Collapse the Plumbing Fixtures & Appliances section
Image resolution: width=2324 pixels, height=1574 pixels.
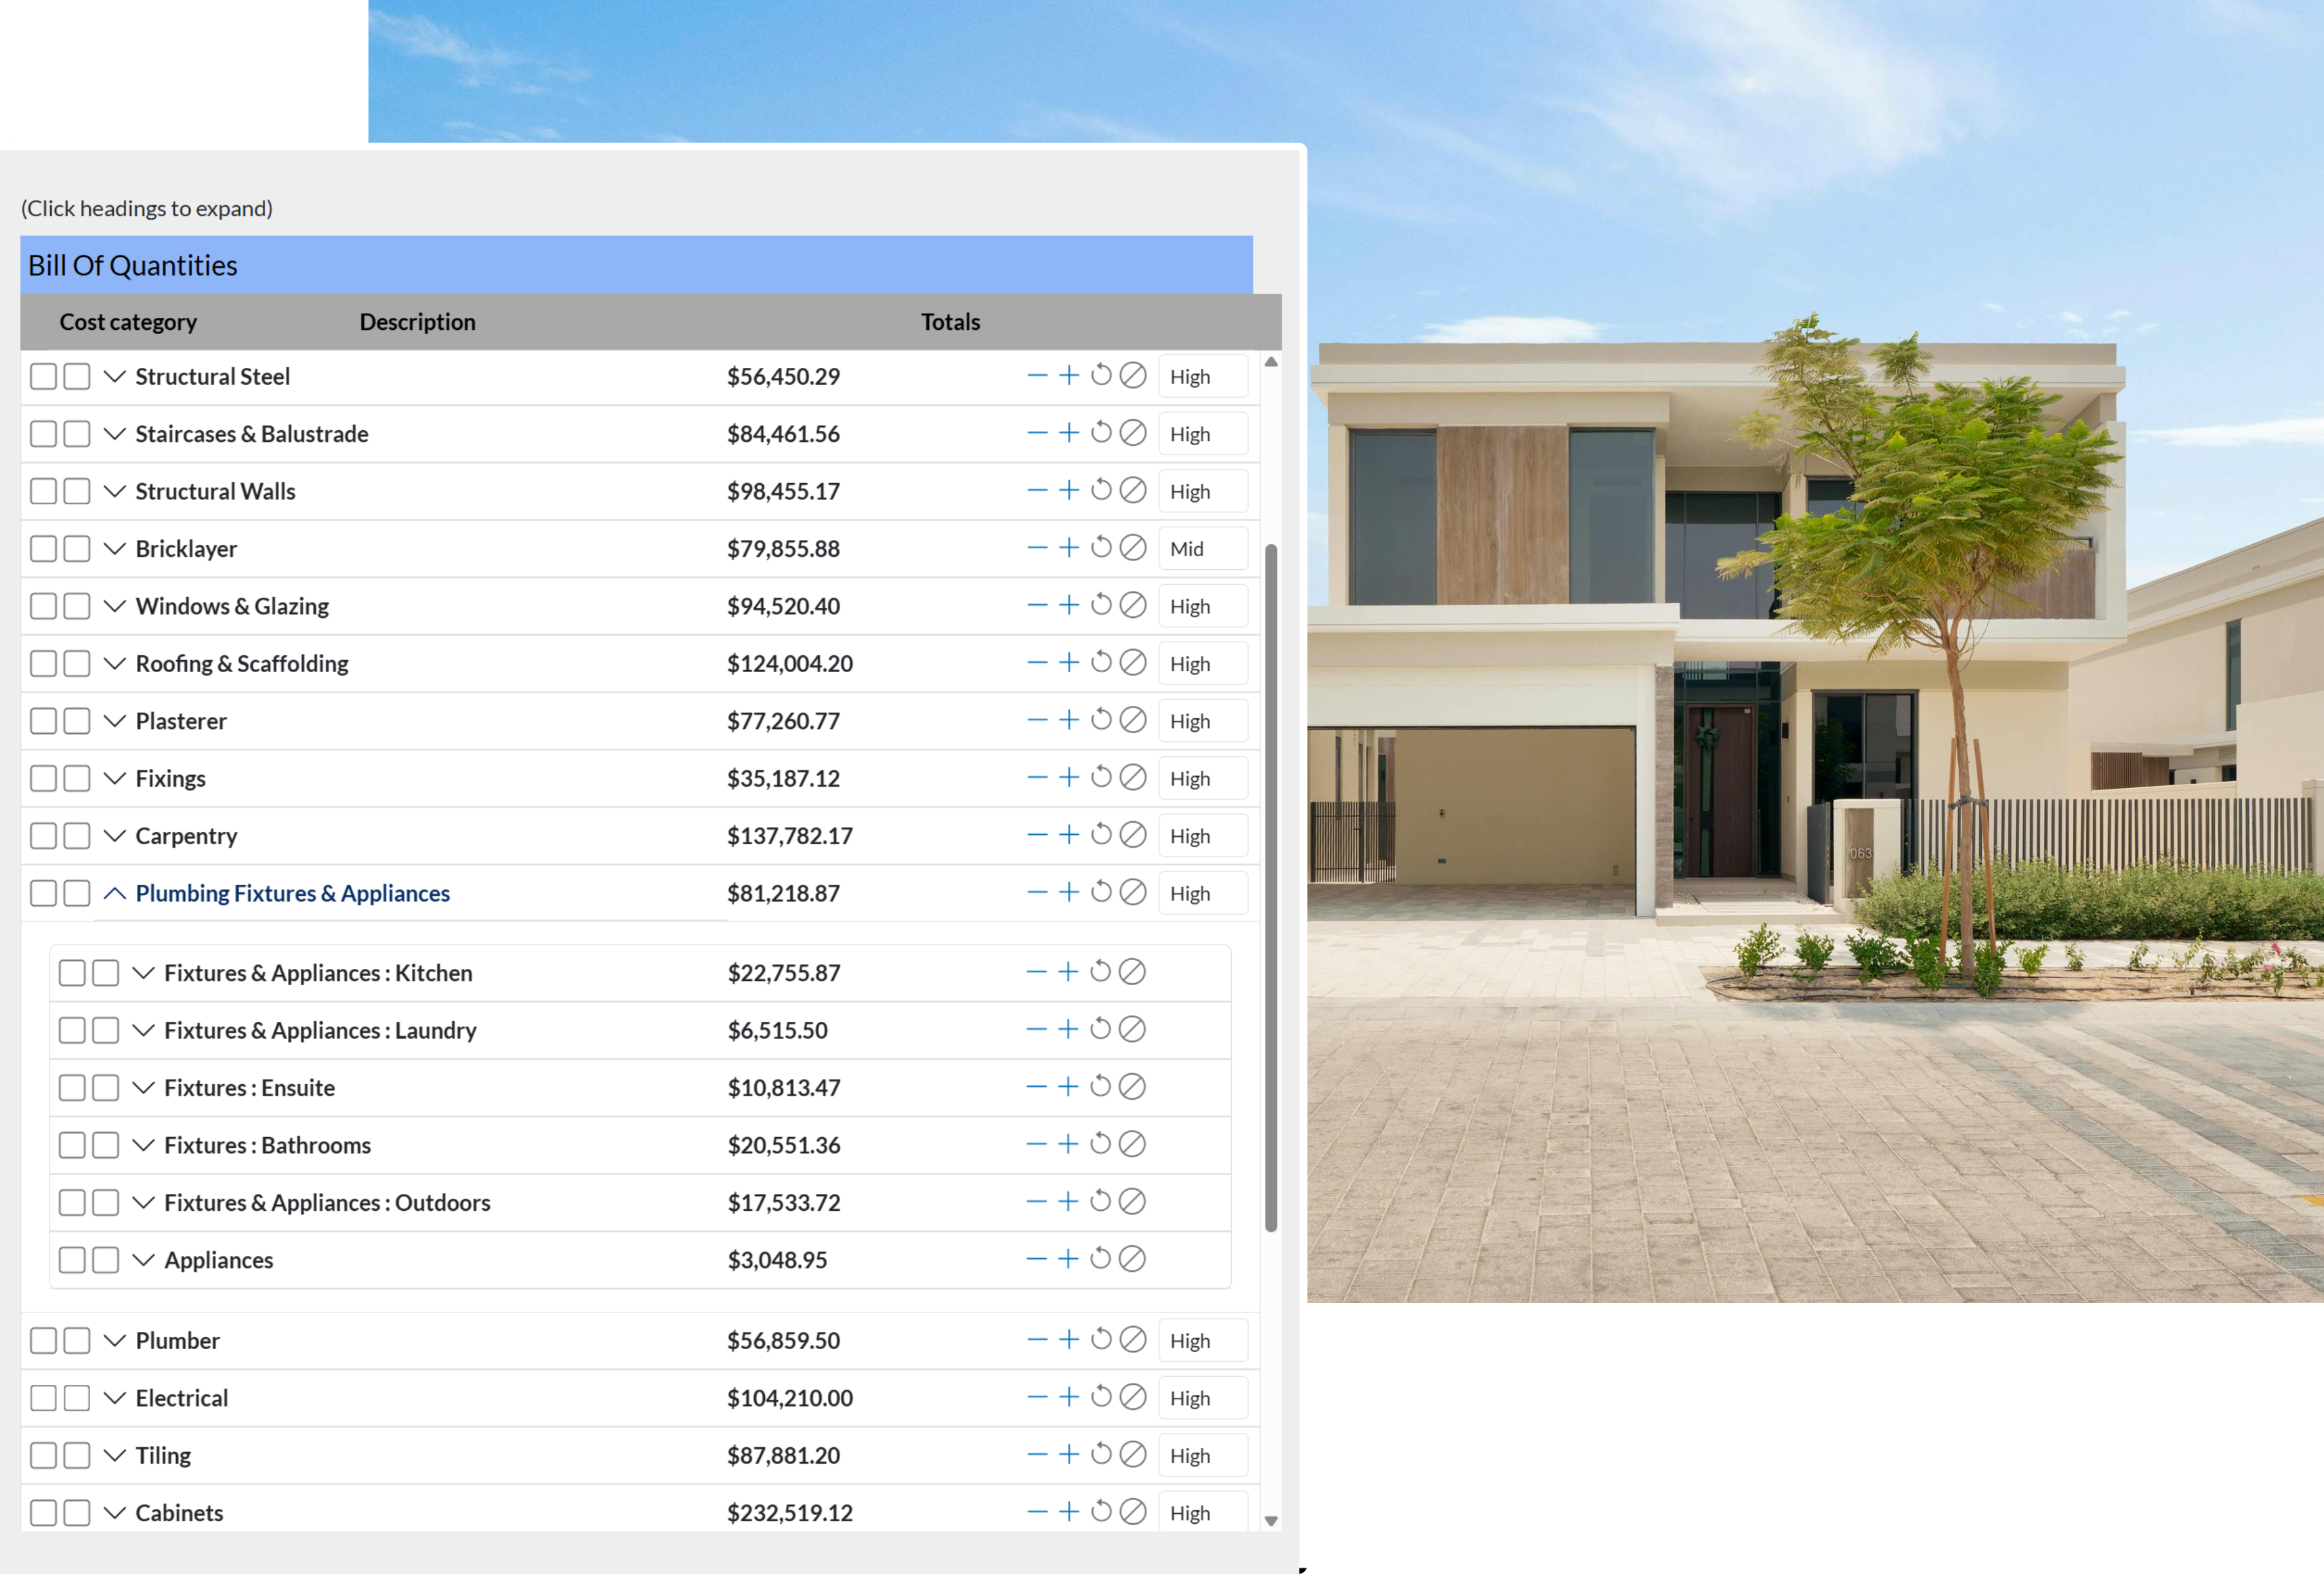point(115,893)
